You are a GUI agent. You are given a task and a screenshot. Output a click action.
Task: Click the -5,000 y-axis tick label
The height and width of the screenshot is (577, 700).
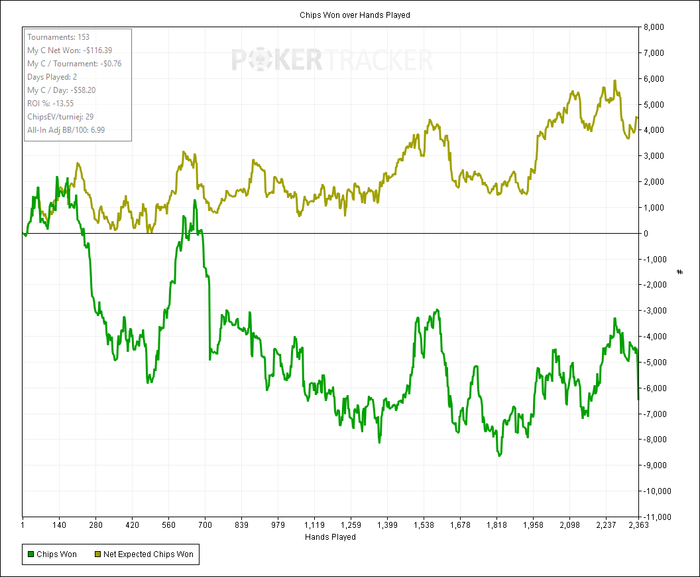click(x=654, y=362)
